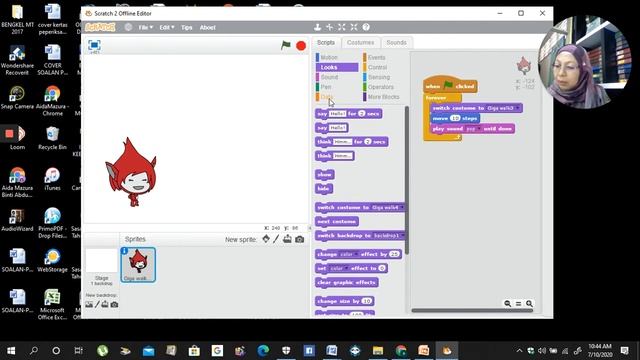Select the Pen block category
Screen dimensions: 640x360
tap(337, 87)
